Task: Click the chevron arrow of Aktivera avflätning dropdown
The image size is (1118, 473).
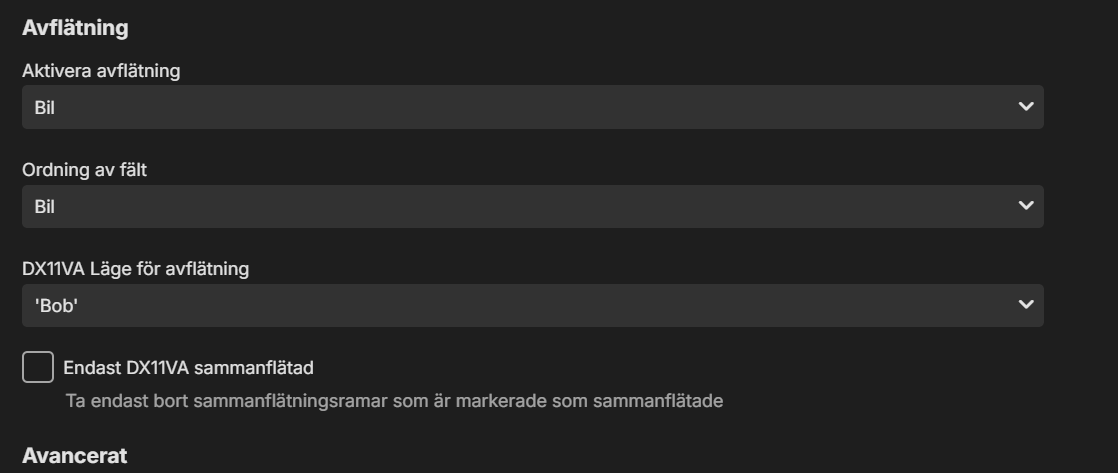Action: pyautogui.click(x=1025, y=106)
